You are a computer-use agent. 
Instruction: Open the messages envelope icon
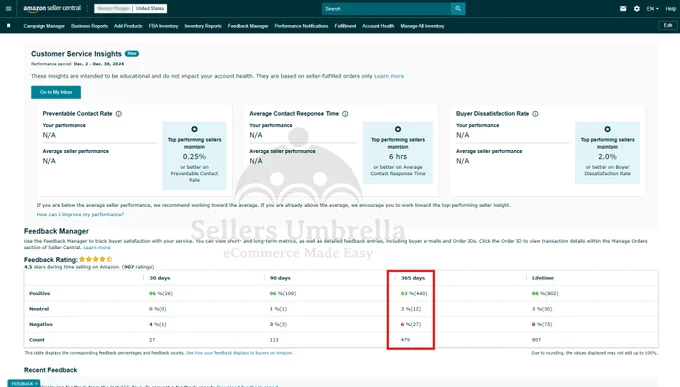[x=623, y=9]
